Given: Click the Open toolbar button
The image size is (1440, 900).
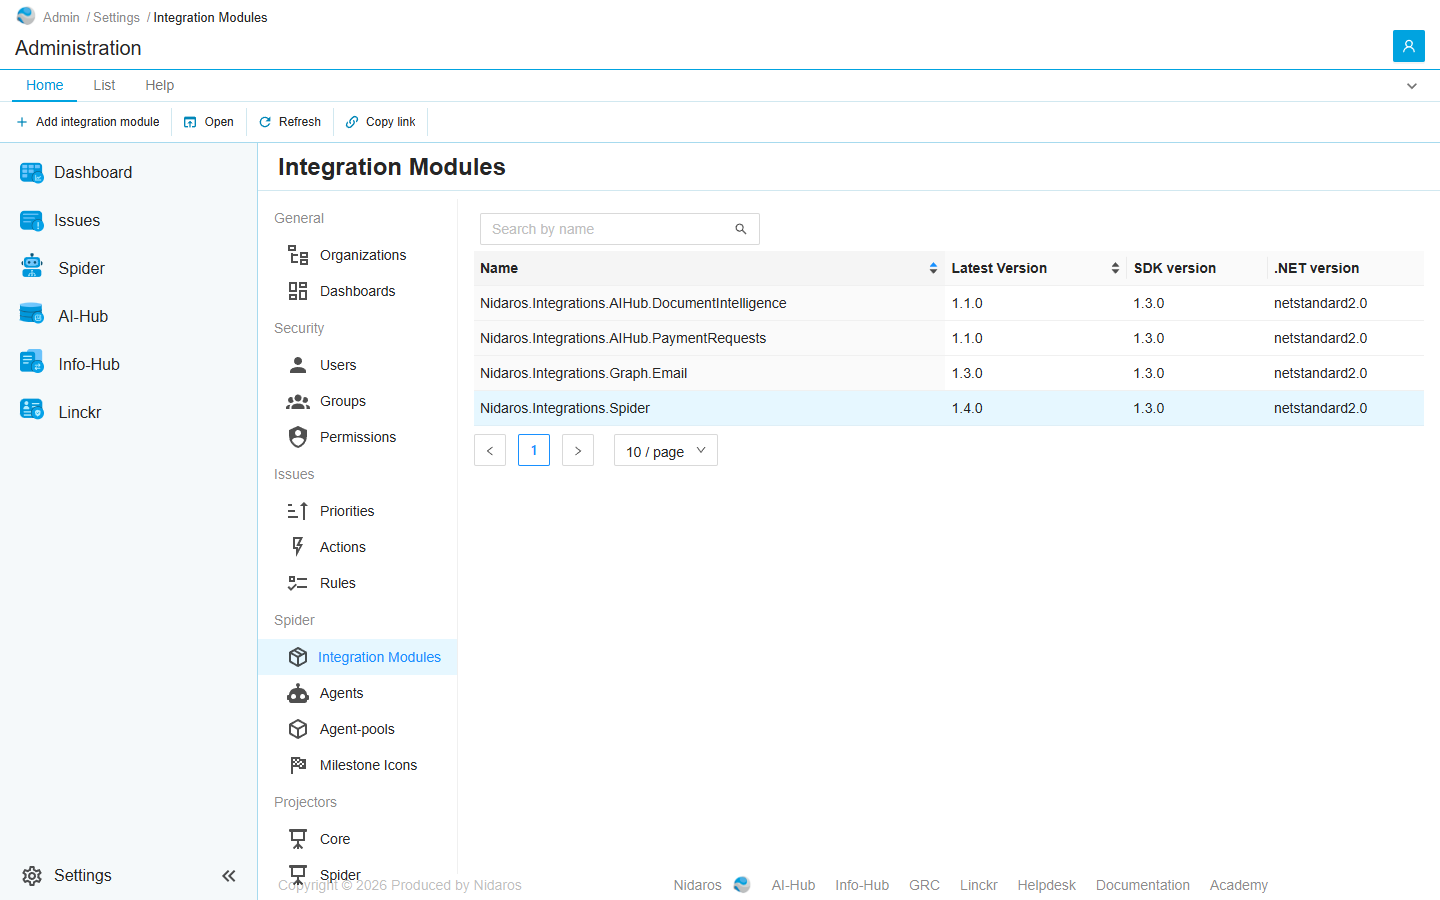Looking at the screenshot, I should 209,122.
